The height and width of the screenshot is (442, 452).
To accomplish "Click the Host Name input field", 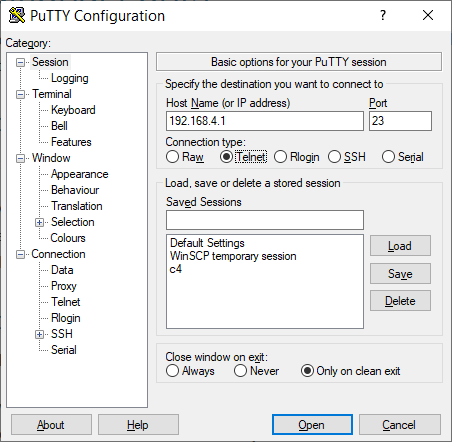I will coord(265,121).
